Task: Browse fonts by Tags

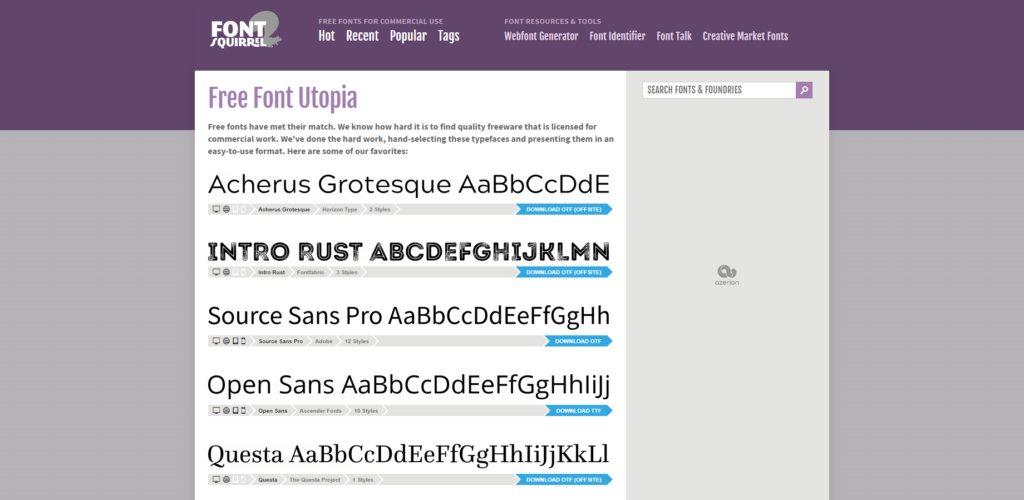Action: [x=448, y=36]
